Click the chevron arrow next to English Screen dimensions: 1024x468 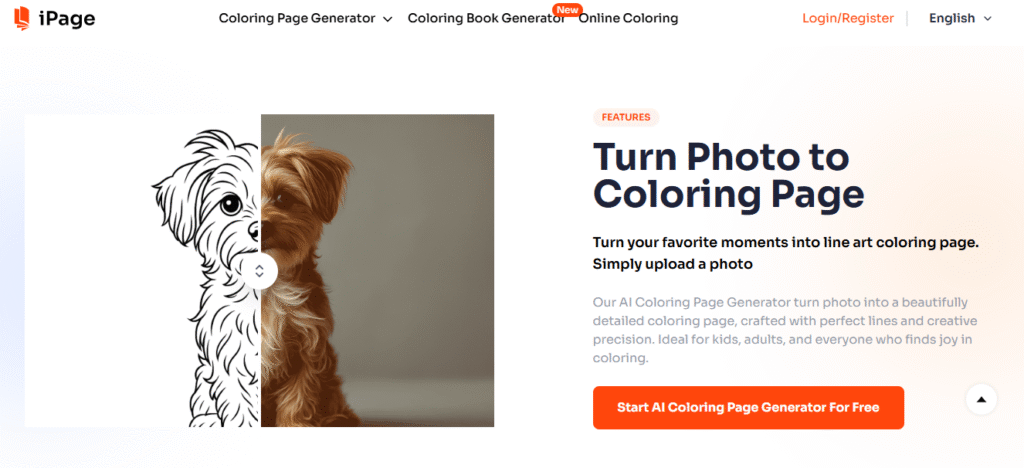pos(987,19)
